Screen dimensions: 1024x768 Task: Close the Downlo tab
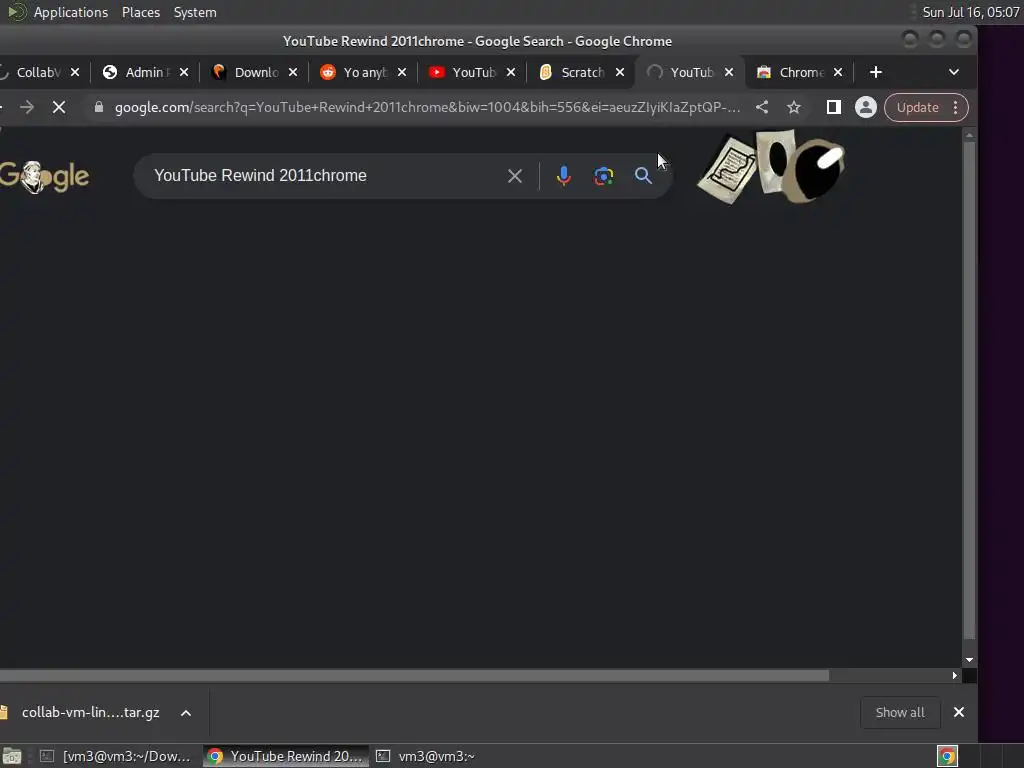[x=293, y=72]
